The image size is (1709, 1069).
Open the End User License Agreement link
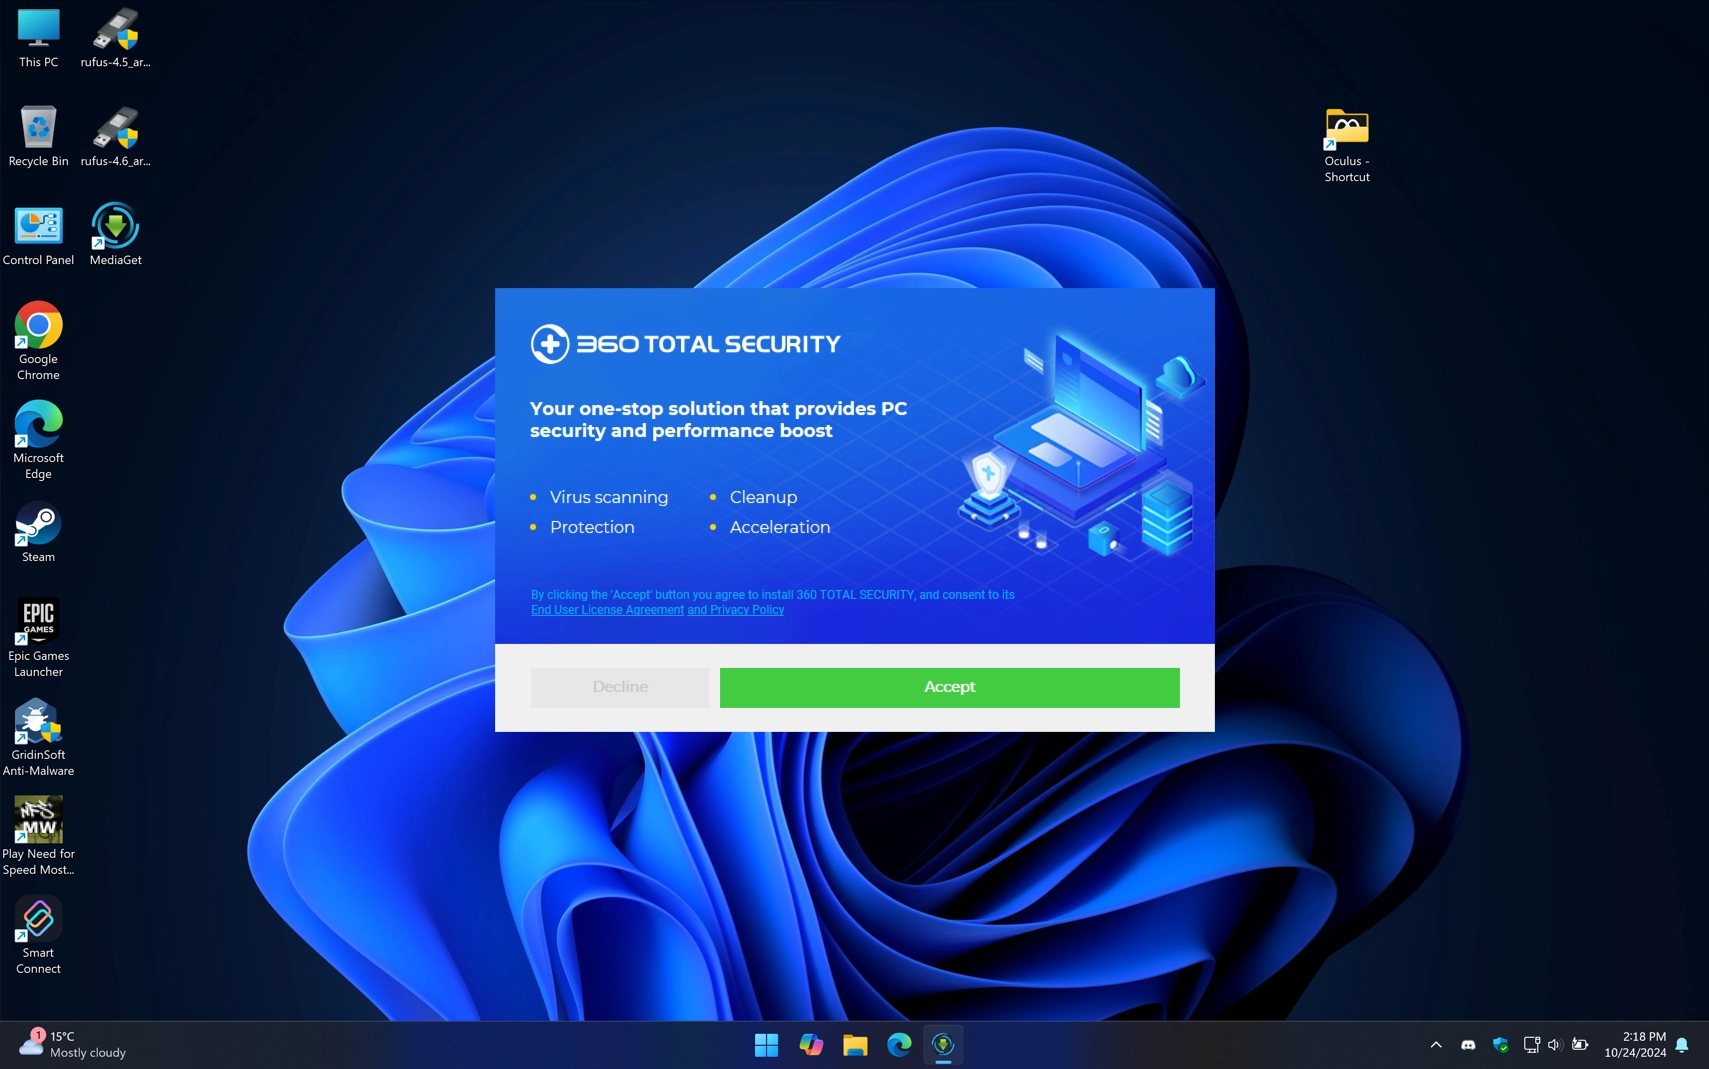pyautogui.click(x=606, y=609)
